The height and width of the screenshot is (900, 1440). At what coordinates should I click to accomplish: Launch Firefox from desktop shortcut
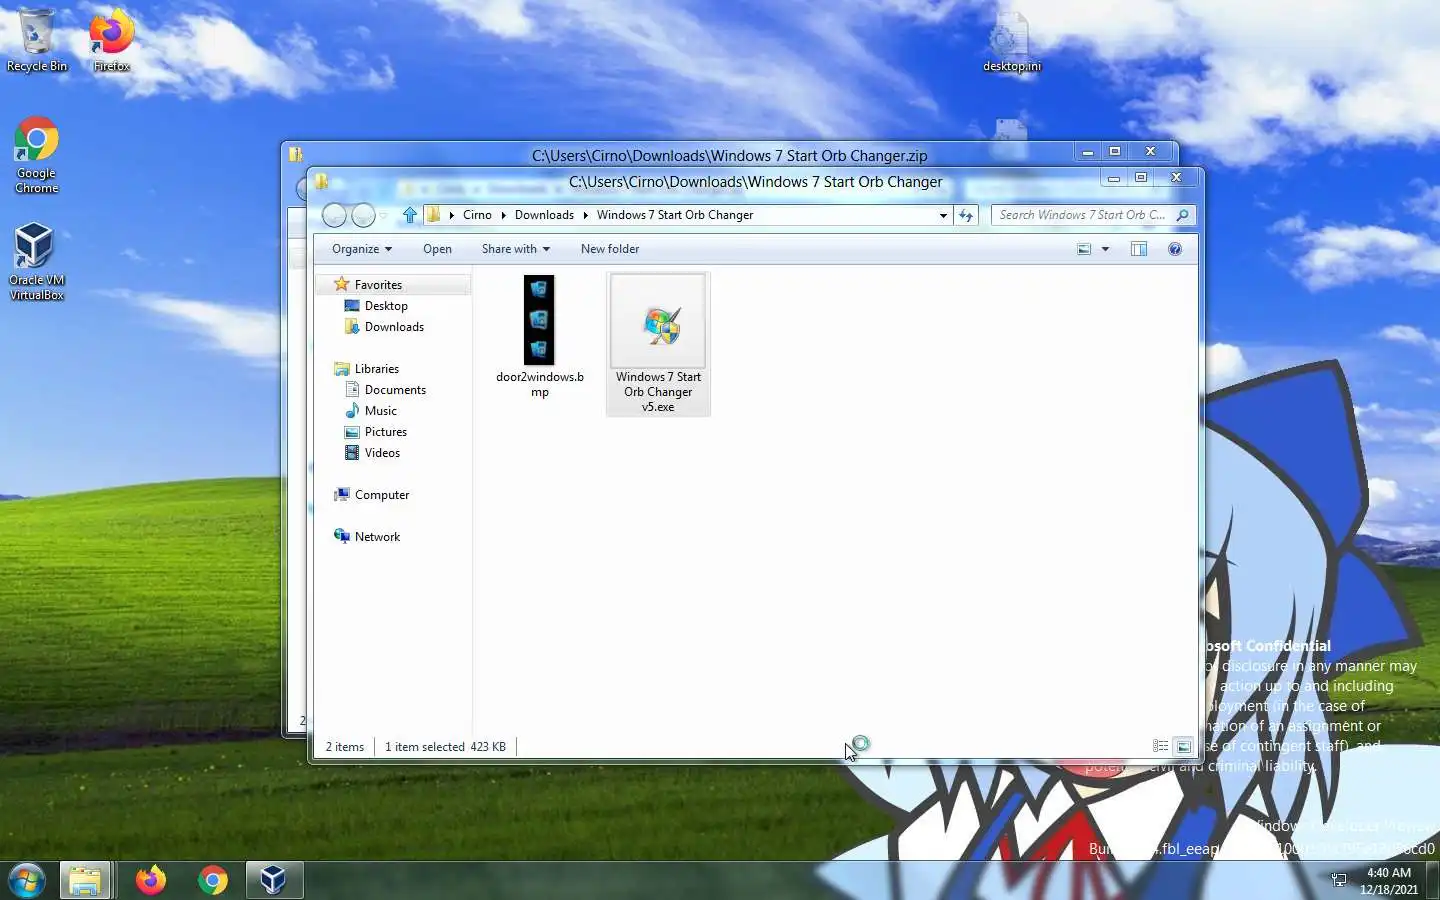click(111, 40)
